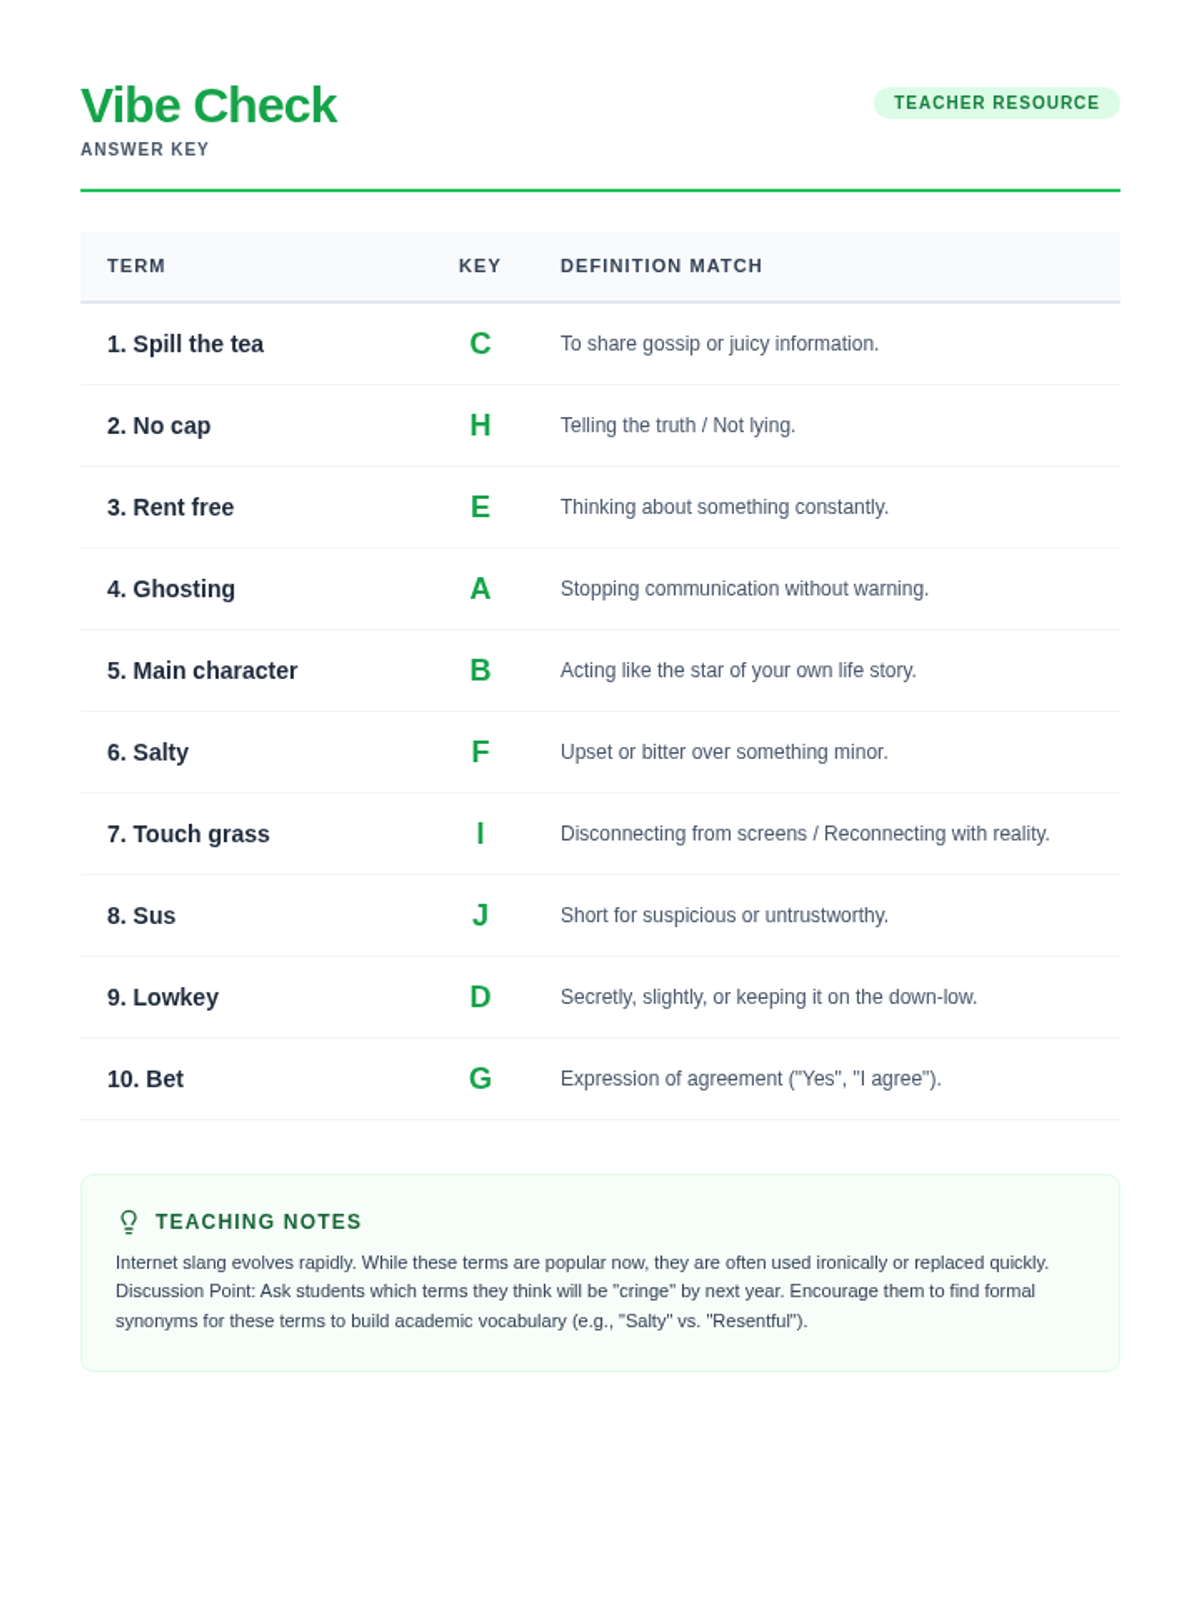Viewport: 1200px width, 1600px height.
Task: Click the TERM column header
Action: 136,266
